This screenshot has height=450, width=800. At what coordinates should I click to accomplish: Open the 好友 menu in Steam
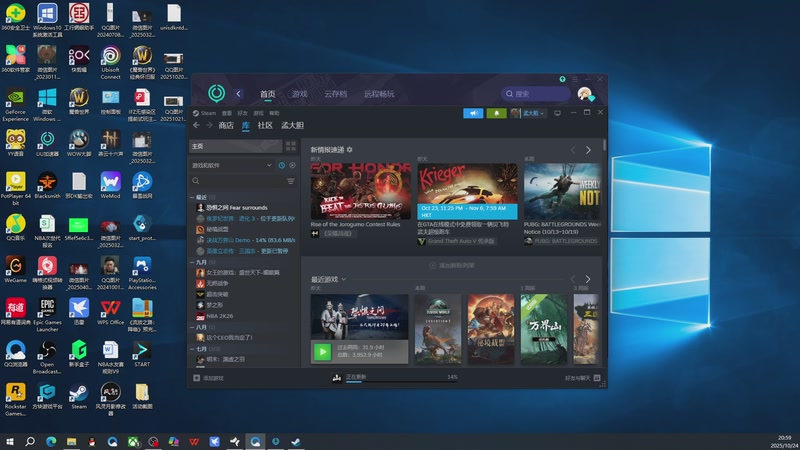click(242, 113)
